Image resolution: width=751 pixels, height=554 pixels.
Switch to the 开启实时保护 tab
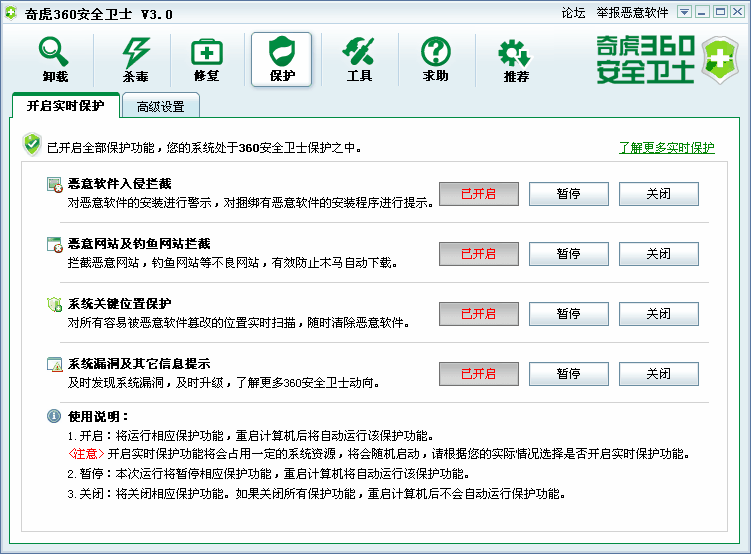pos(66,105)
